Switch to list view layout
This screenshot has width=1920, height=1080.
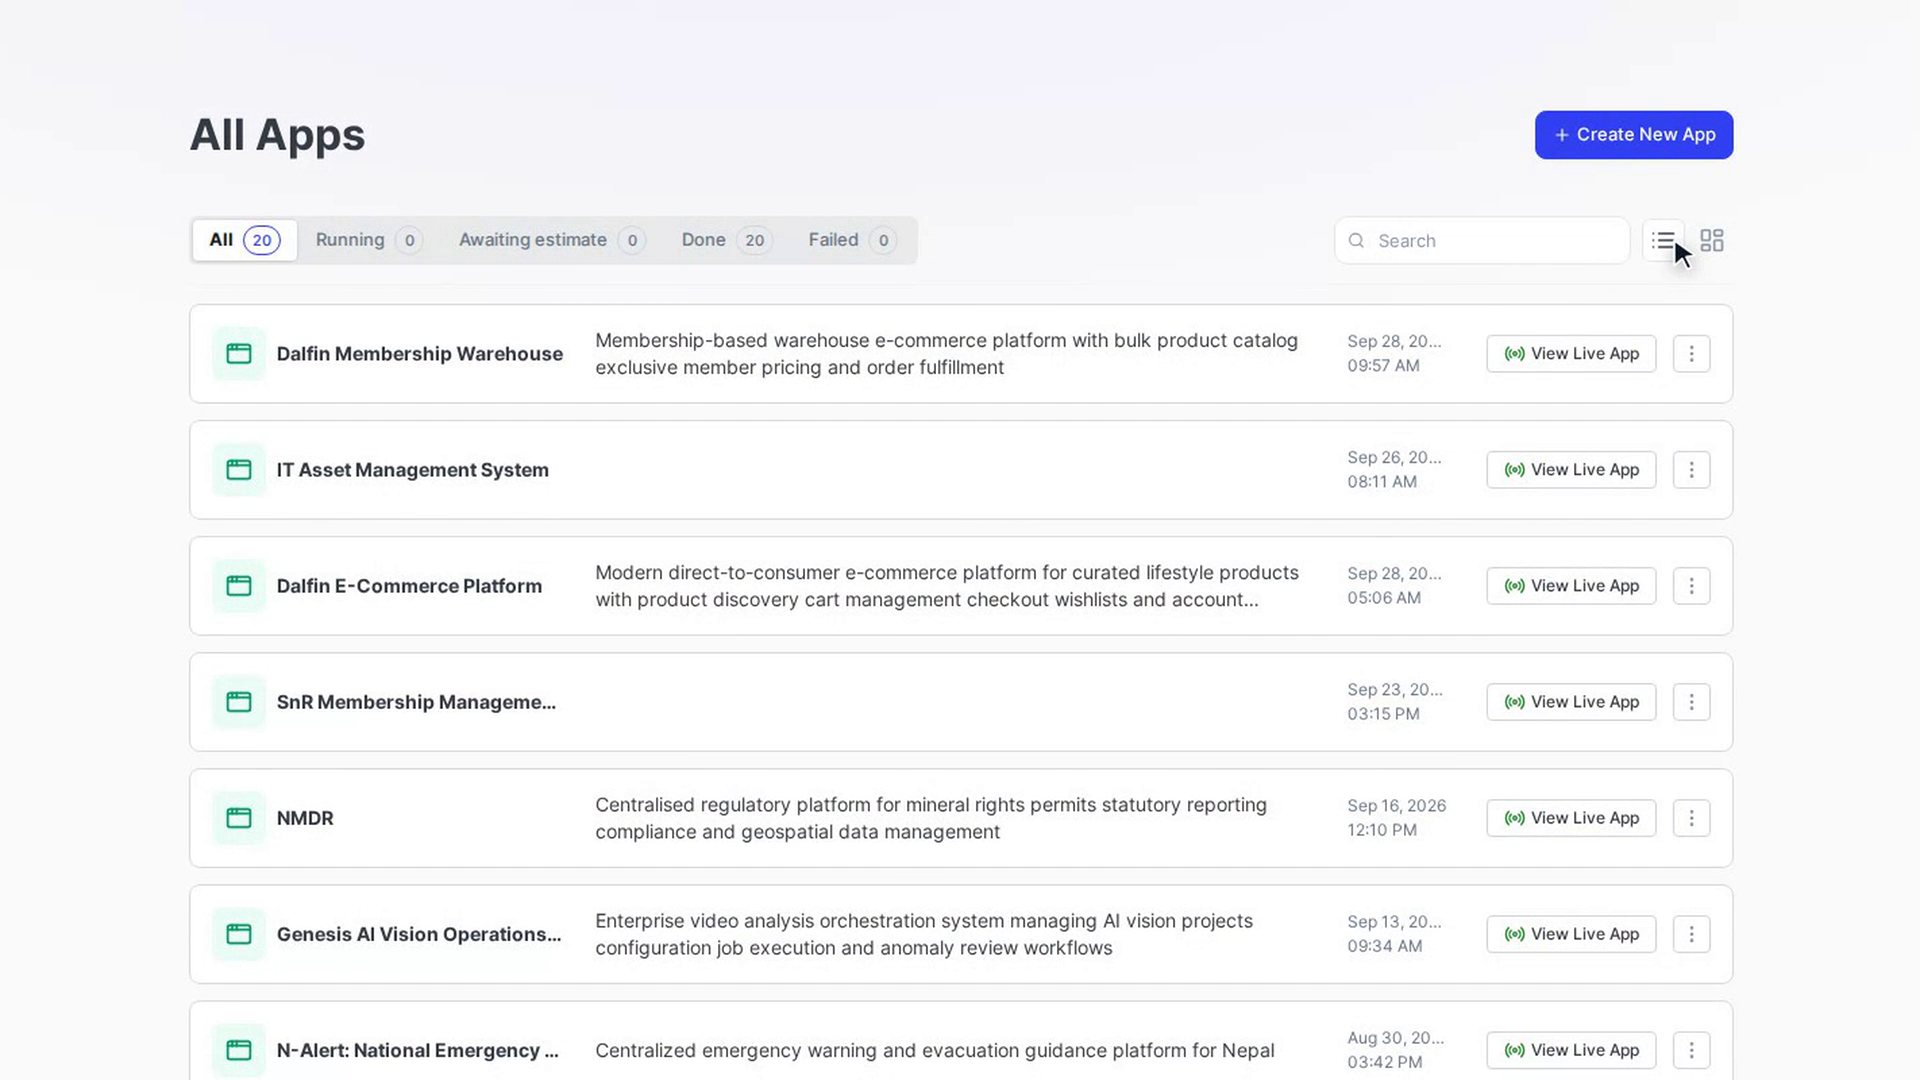point(1663,241)
